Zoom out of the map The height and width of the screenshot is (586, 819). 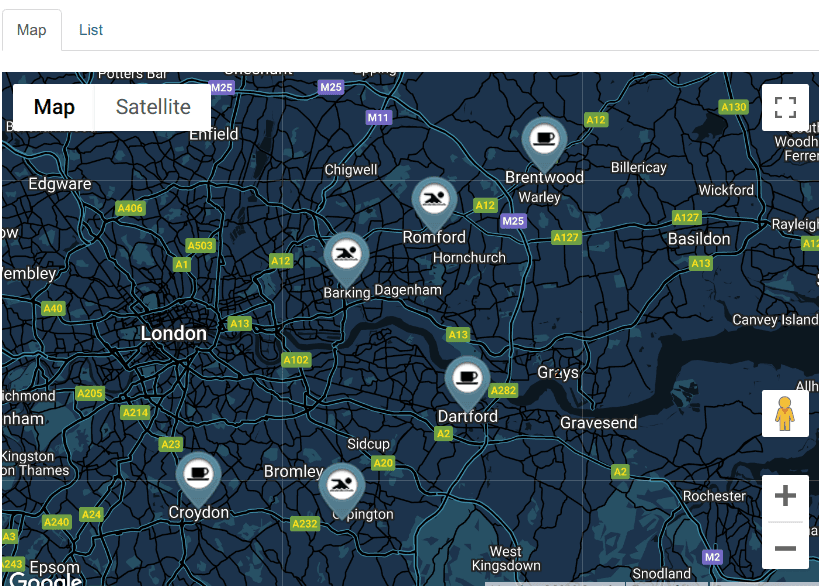(x=785, y=547)
